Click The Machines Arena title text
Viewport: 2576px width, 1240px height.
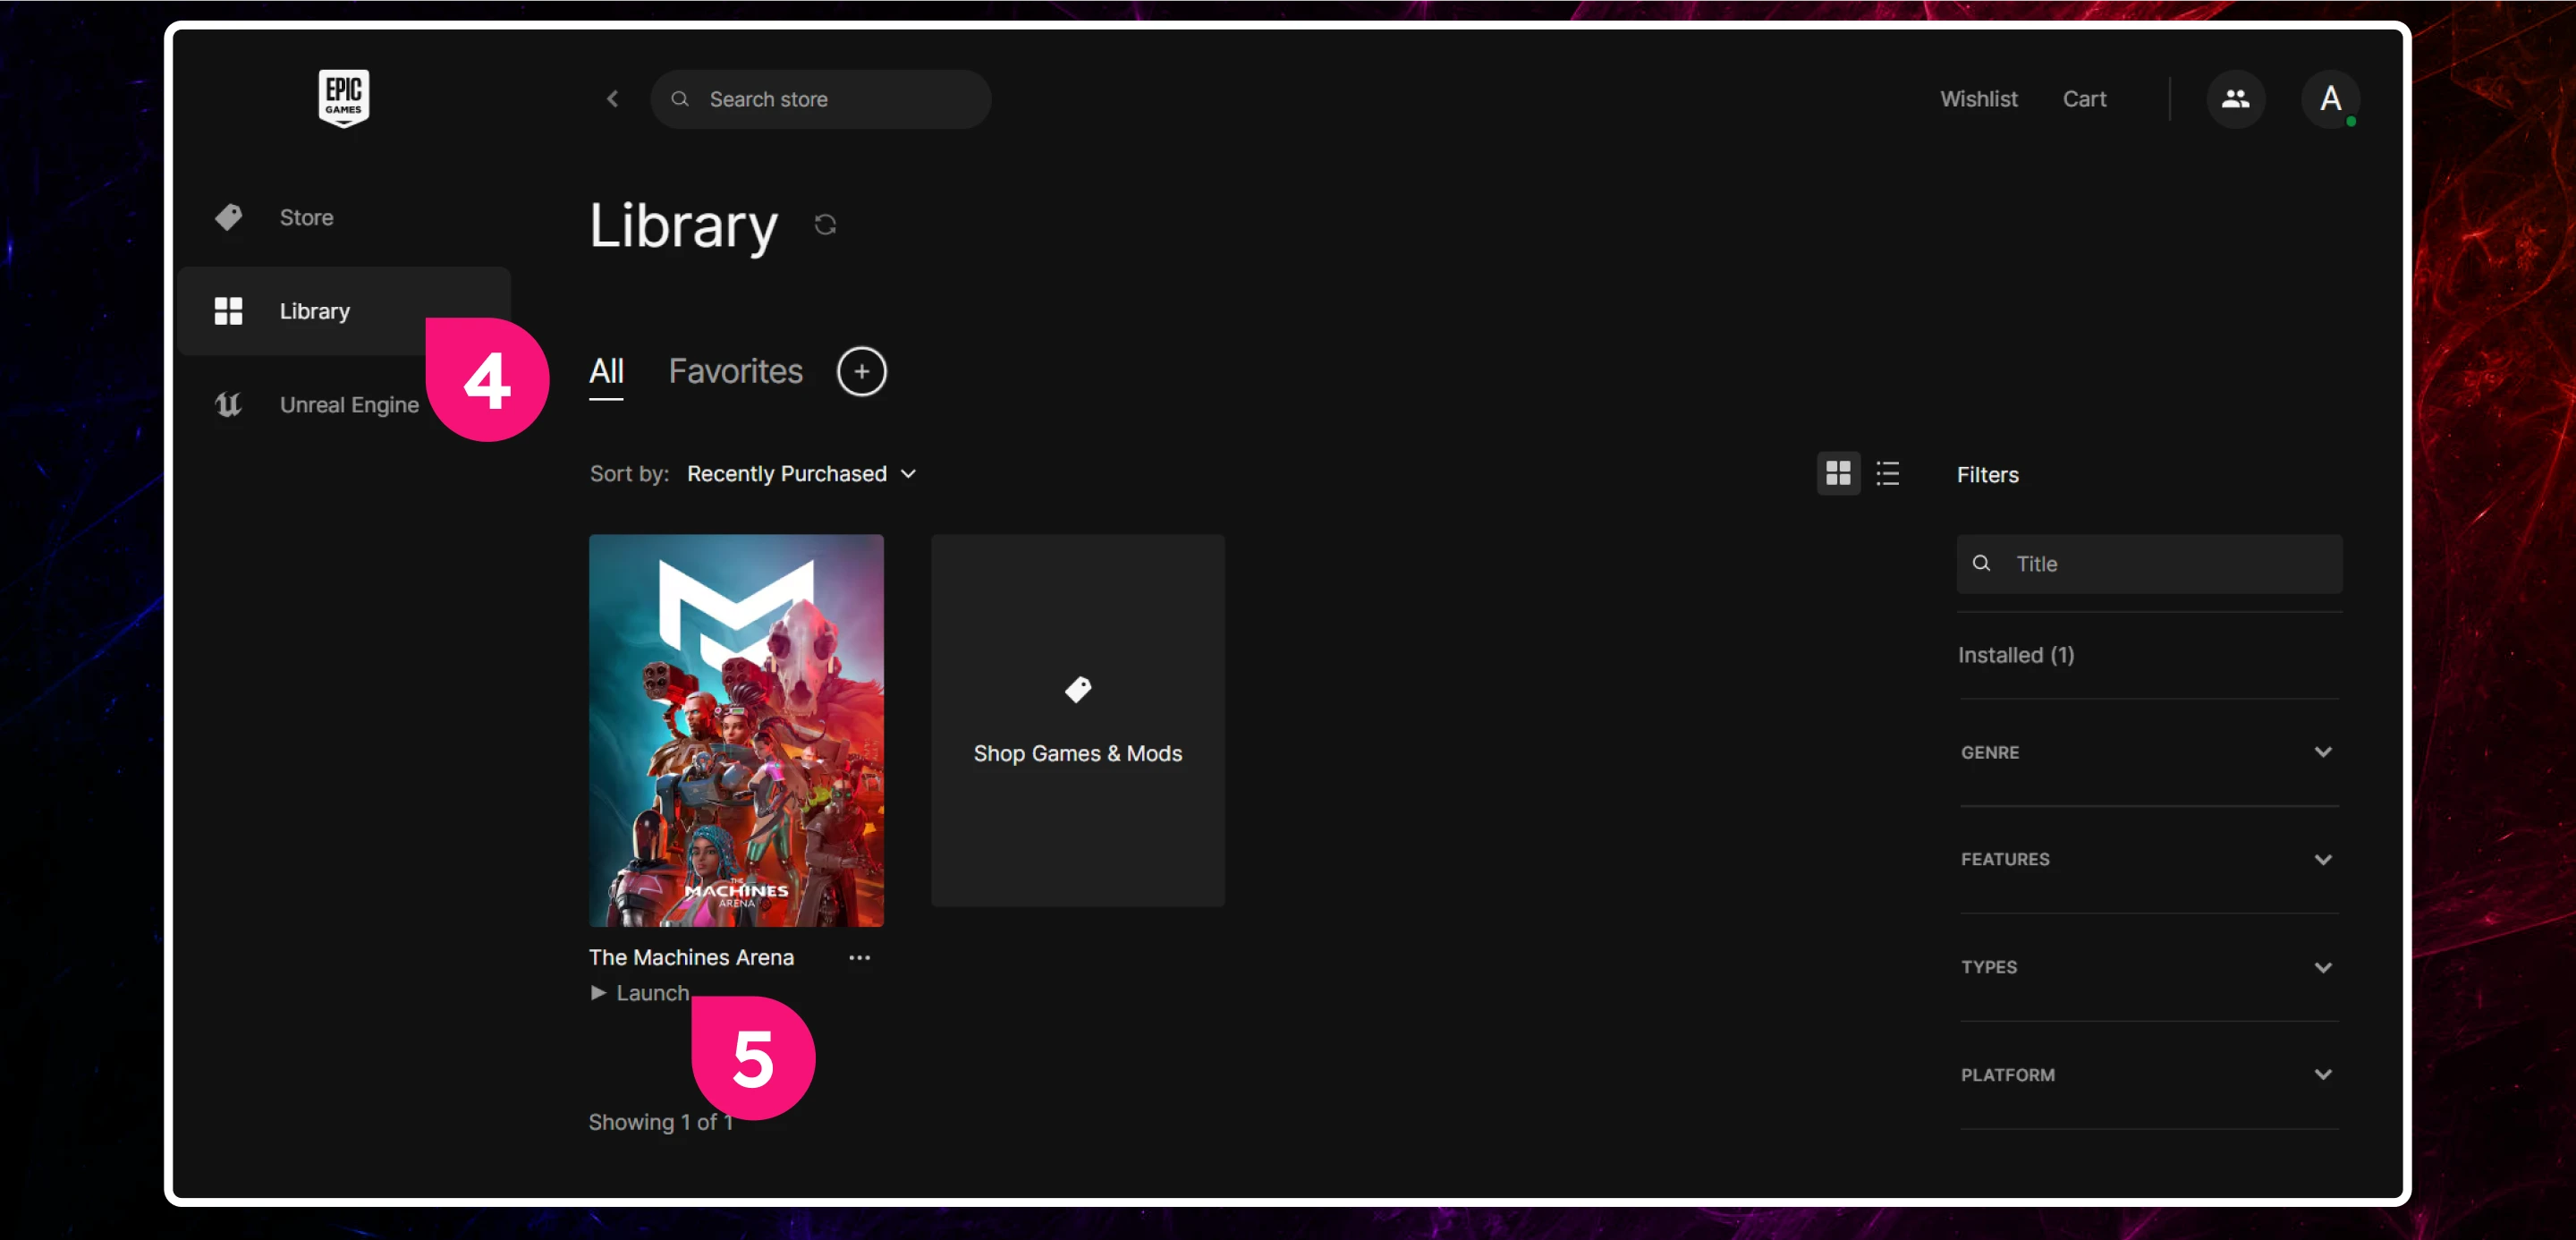click(x=691, y=957)
